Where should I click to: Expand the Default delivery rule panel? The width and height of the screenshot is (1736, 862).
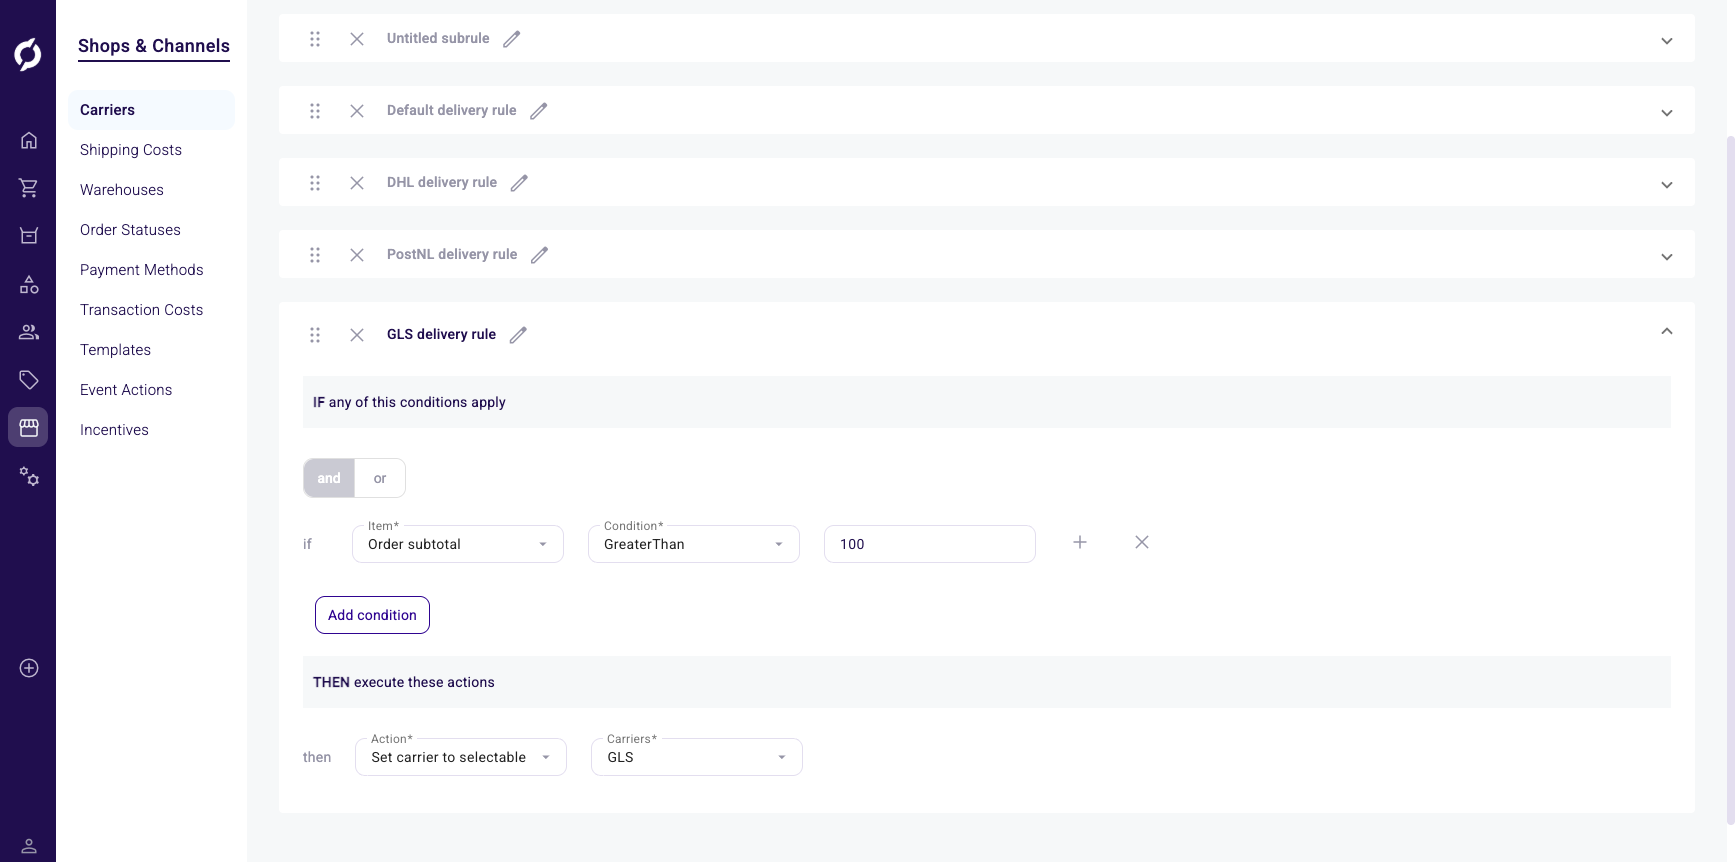1667,113
